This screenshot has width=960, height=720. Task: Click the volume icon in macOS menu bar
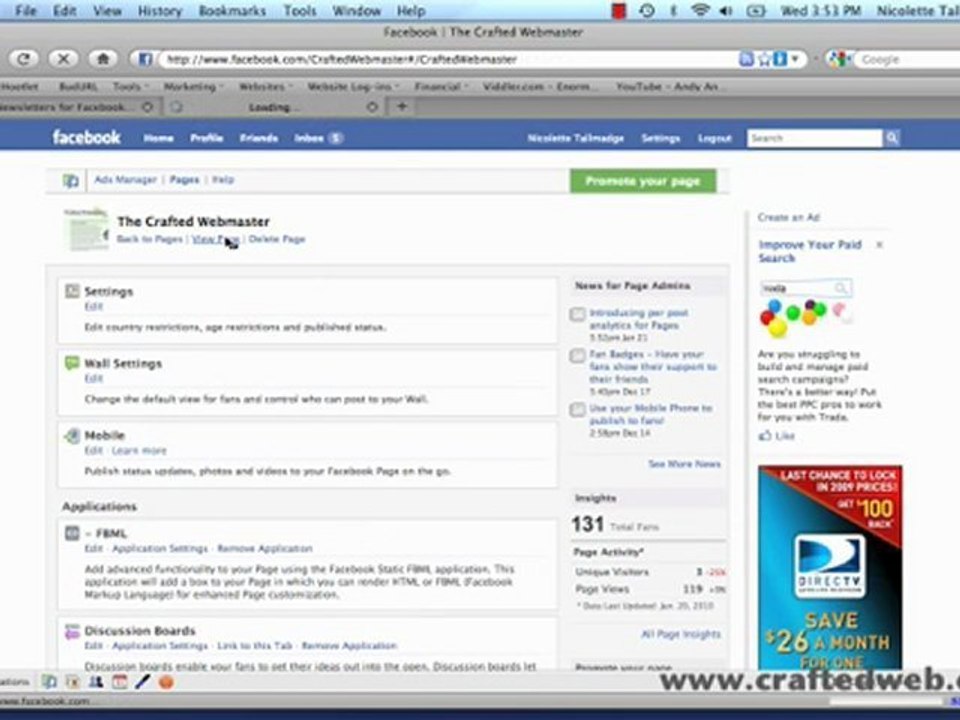point(727,10)
